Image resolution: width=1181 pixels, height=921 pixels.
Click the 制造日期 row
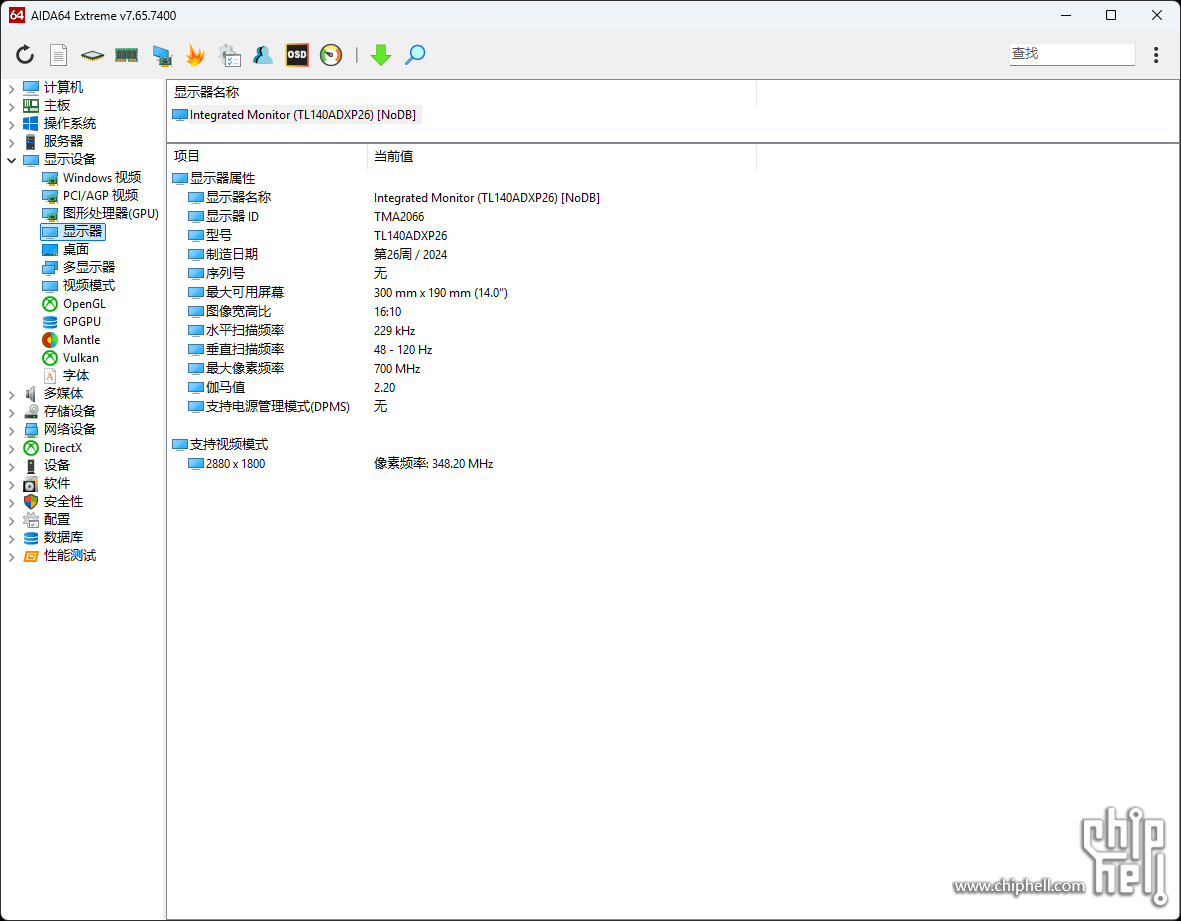click(461, 255)
